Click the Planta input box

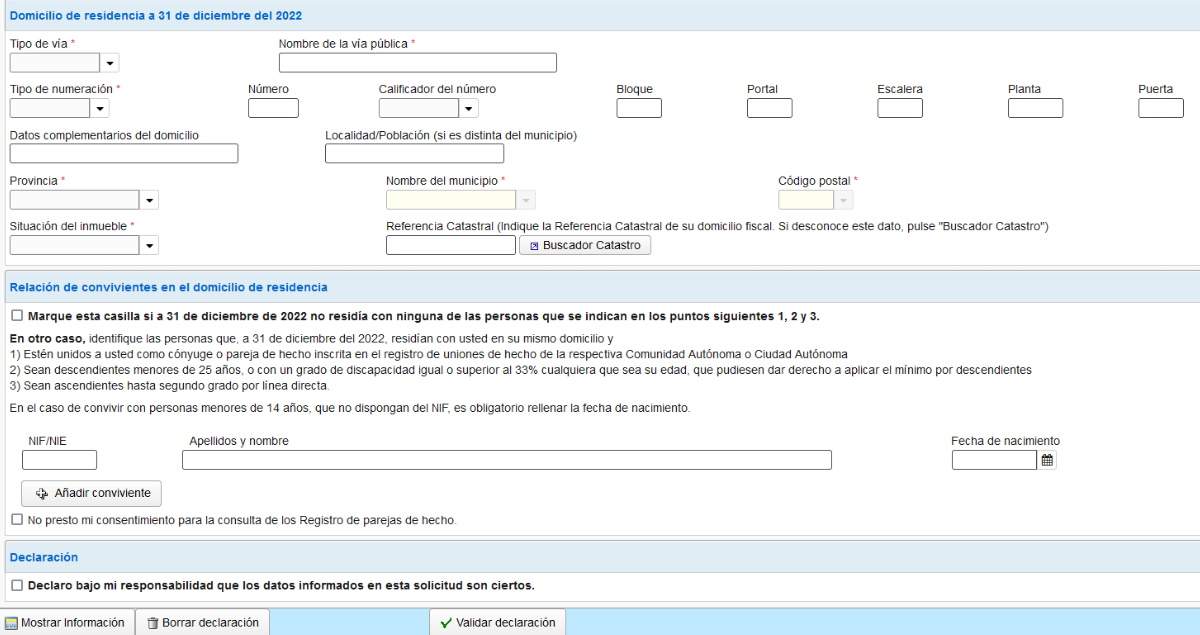click(x=1035, y=108)
